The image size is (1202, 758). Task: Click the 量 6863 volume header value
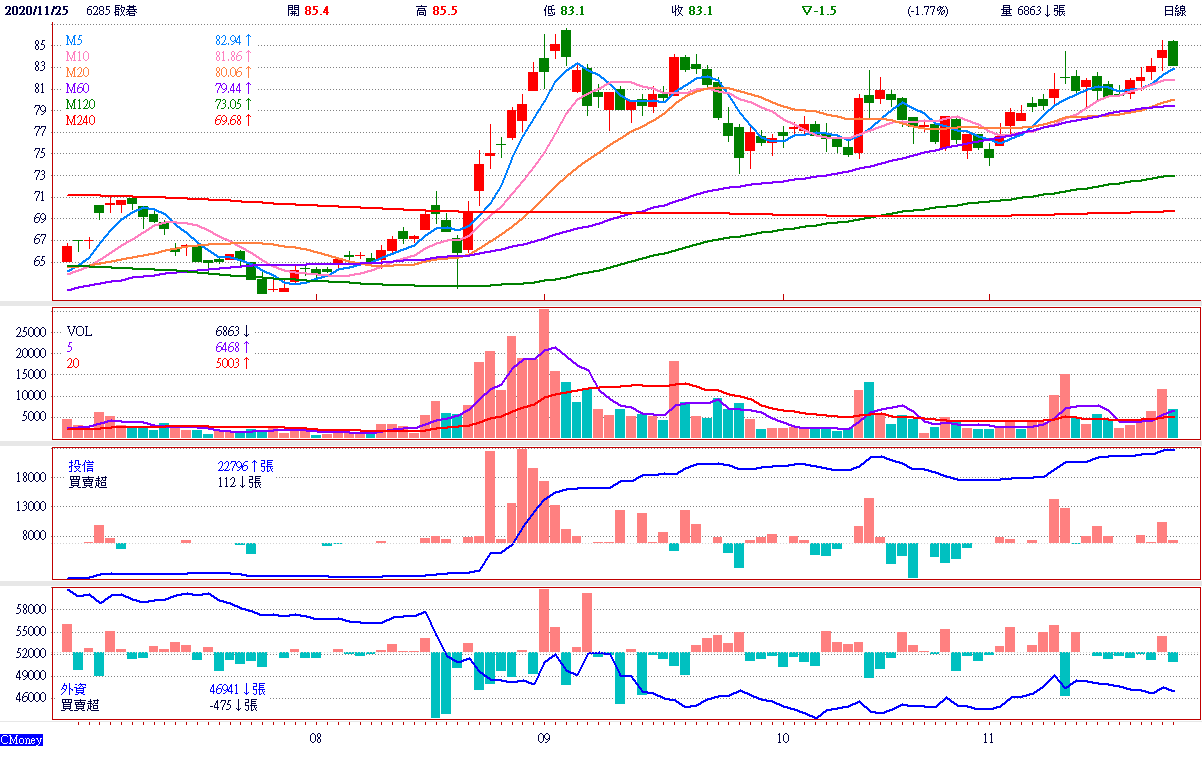pos(1033,10)
